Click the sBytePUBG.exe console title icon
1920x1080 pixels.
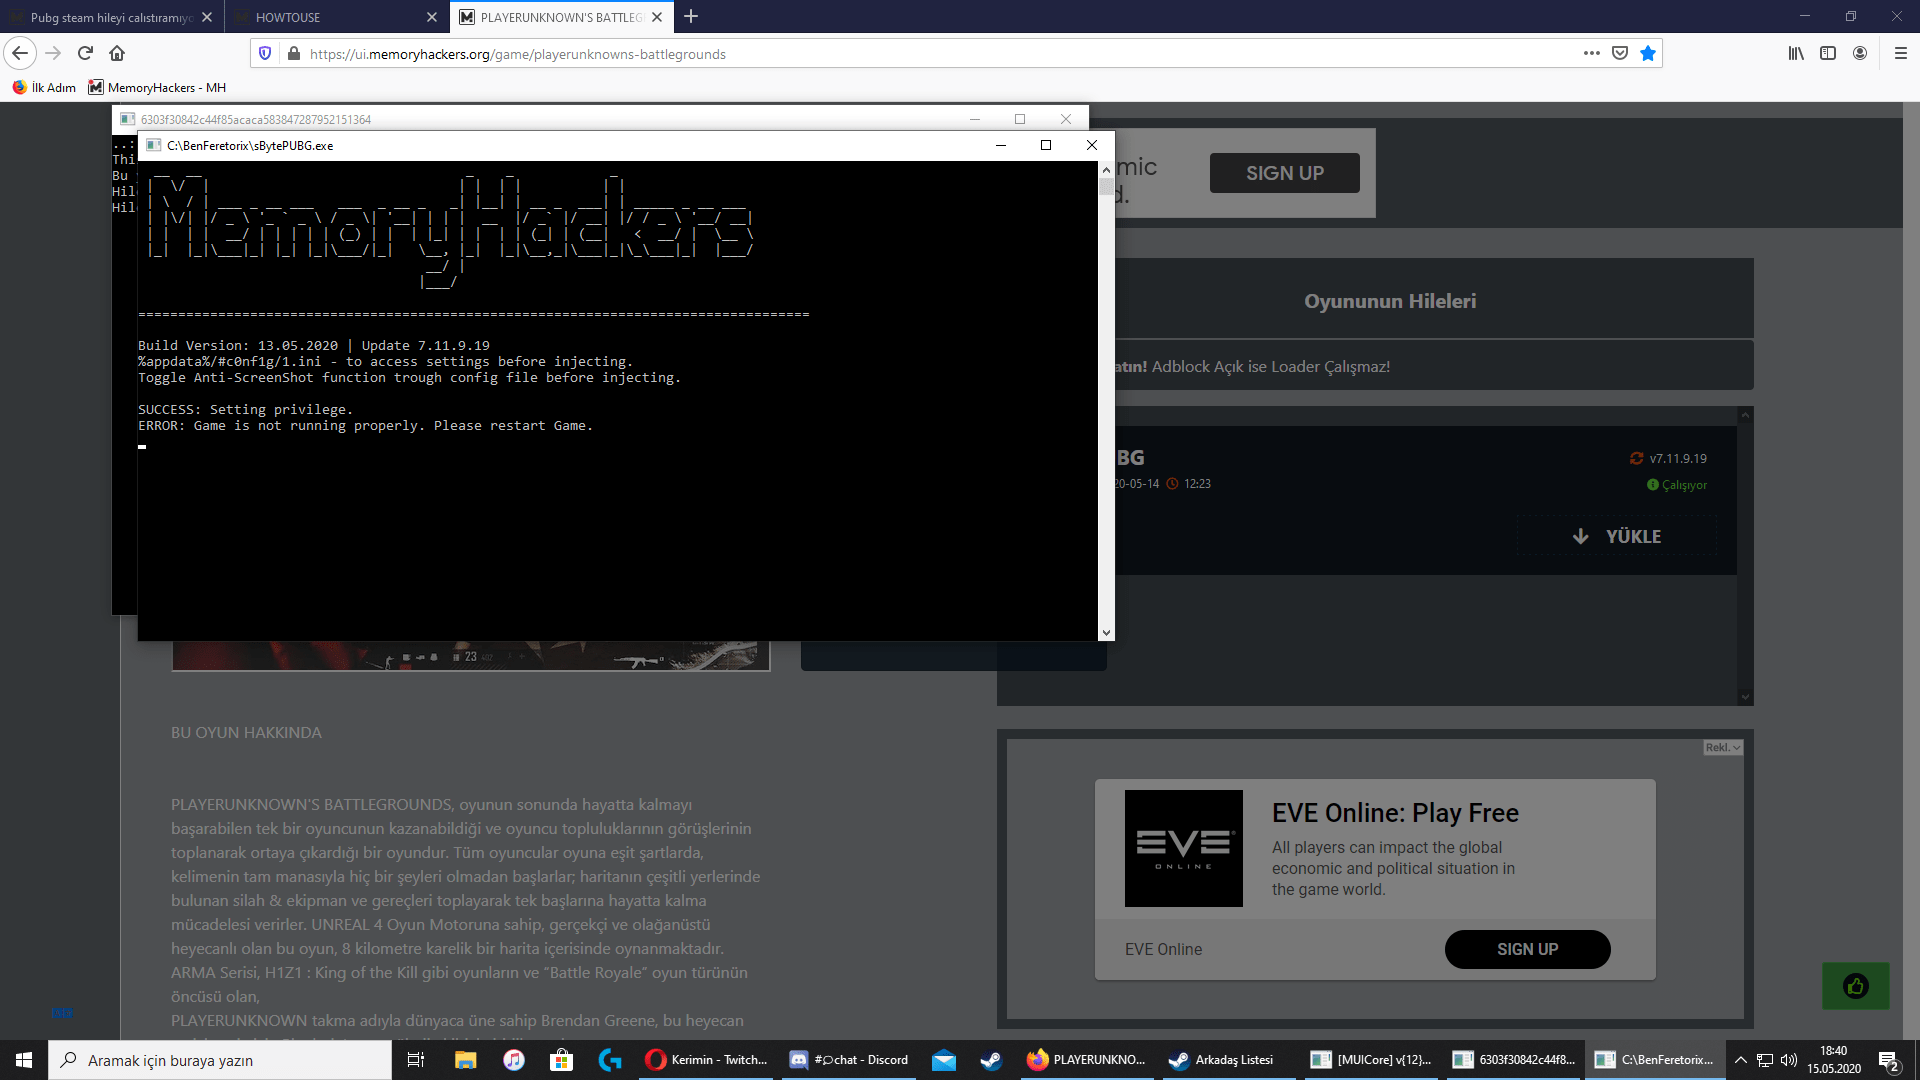point(153,145)
